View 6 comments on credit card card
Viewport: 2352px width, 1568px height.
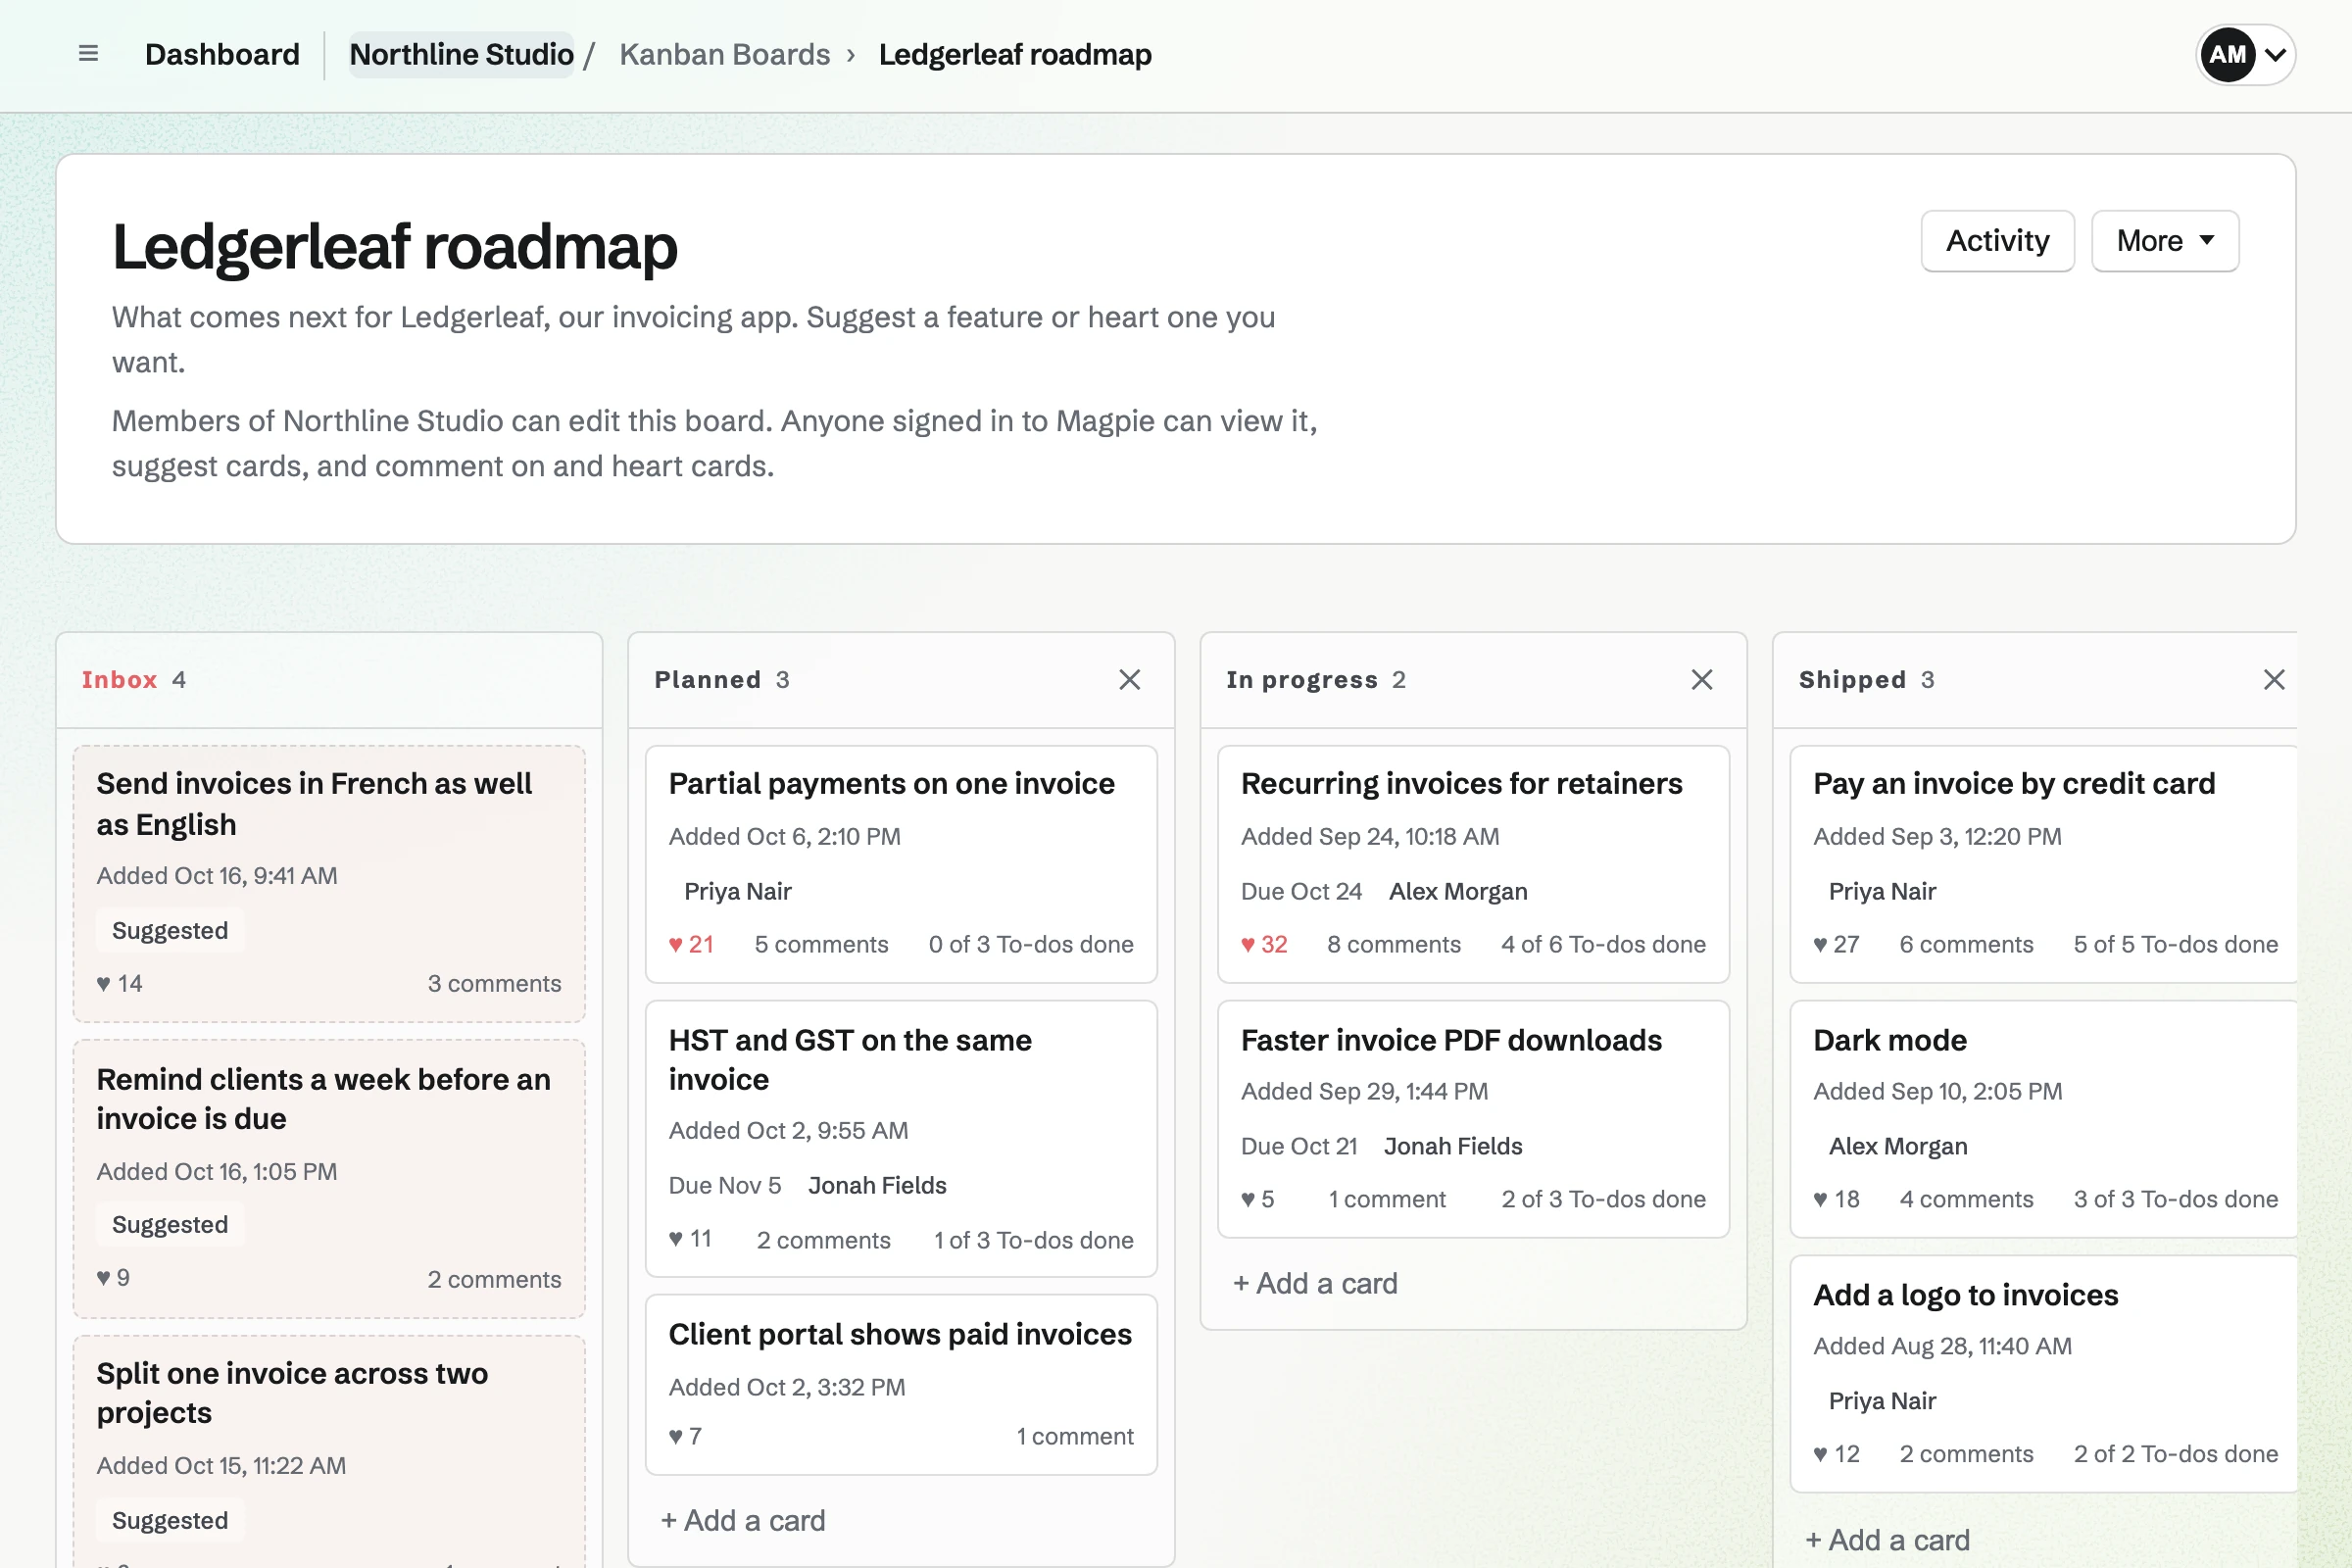[x=1965, y=944]
